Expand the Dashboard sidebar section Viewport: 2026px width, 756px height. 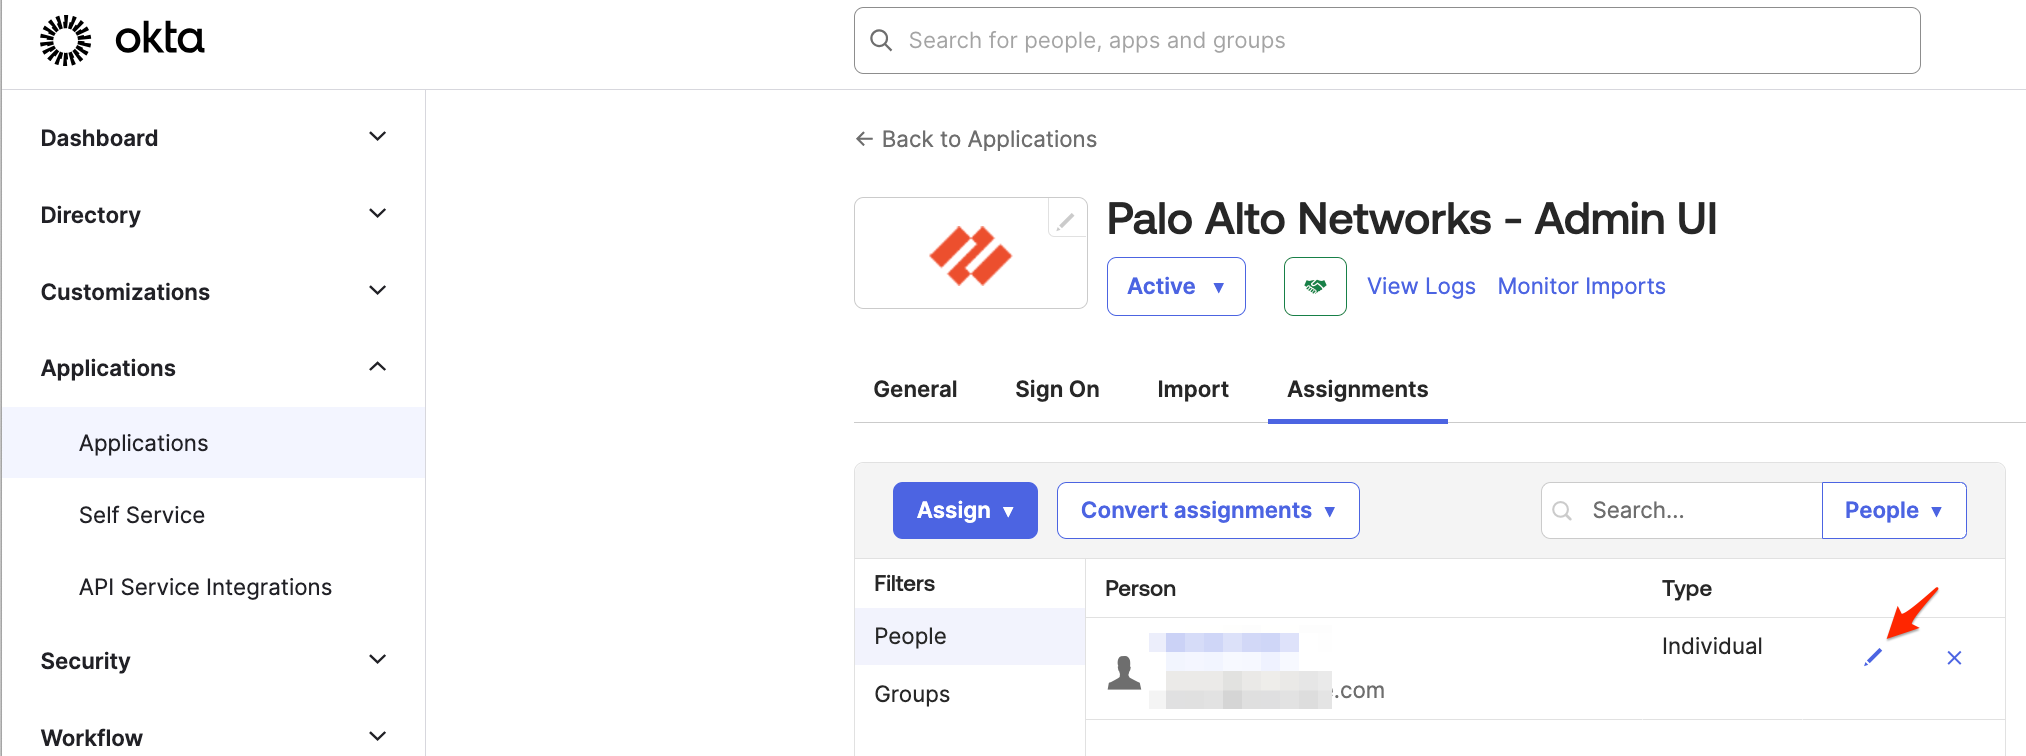(x=377, y=137)
